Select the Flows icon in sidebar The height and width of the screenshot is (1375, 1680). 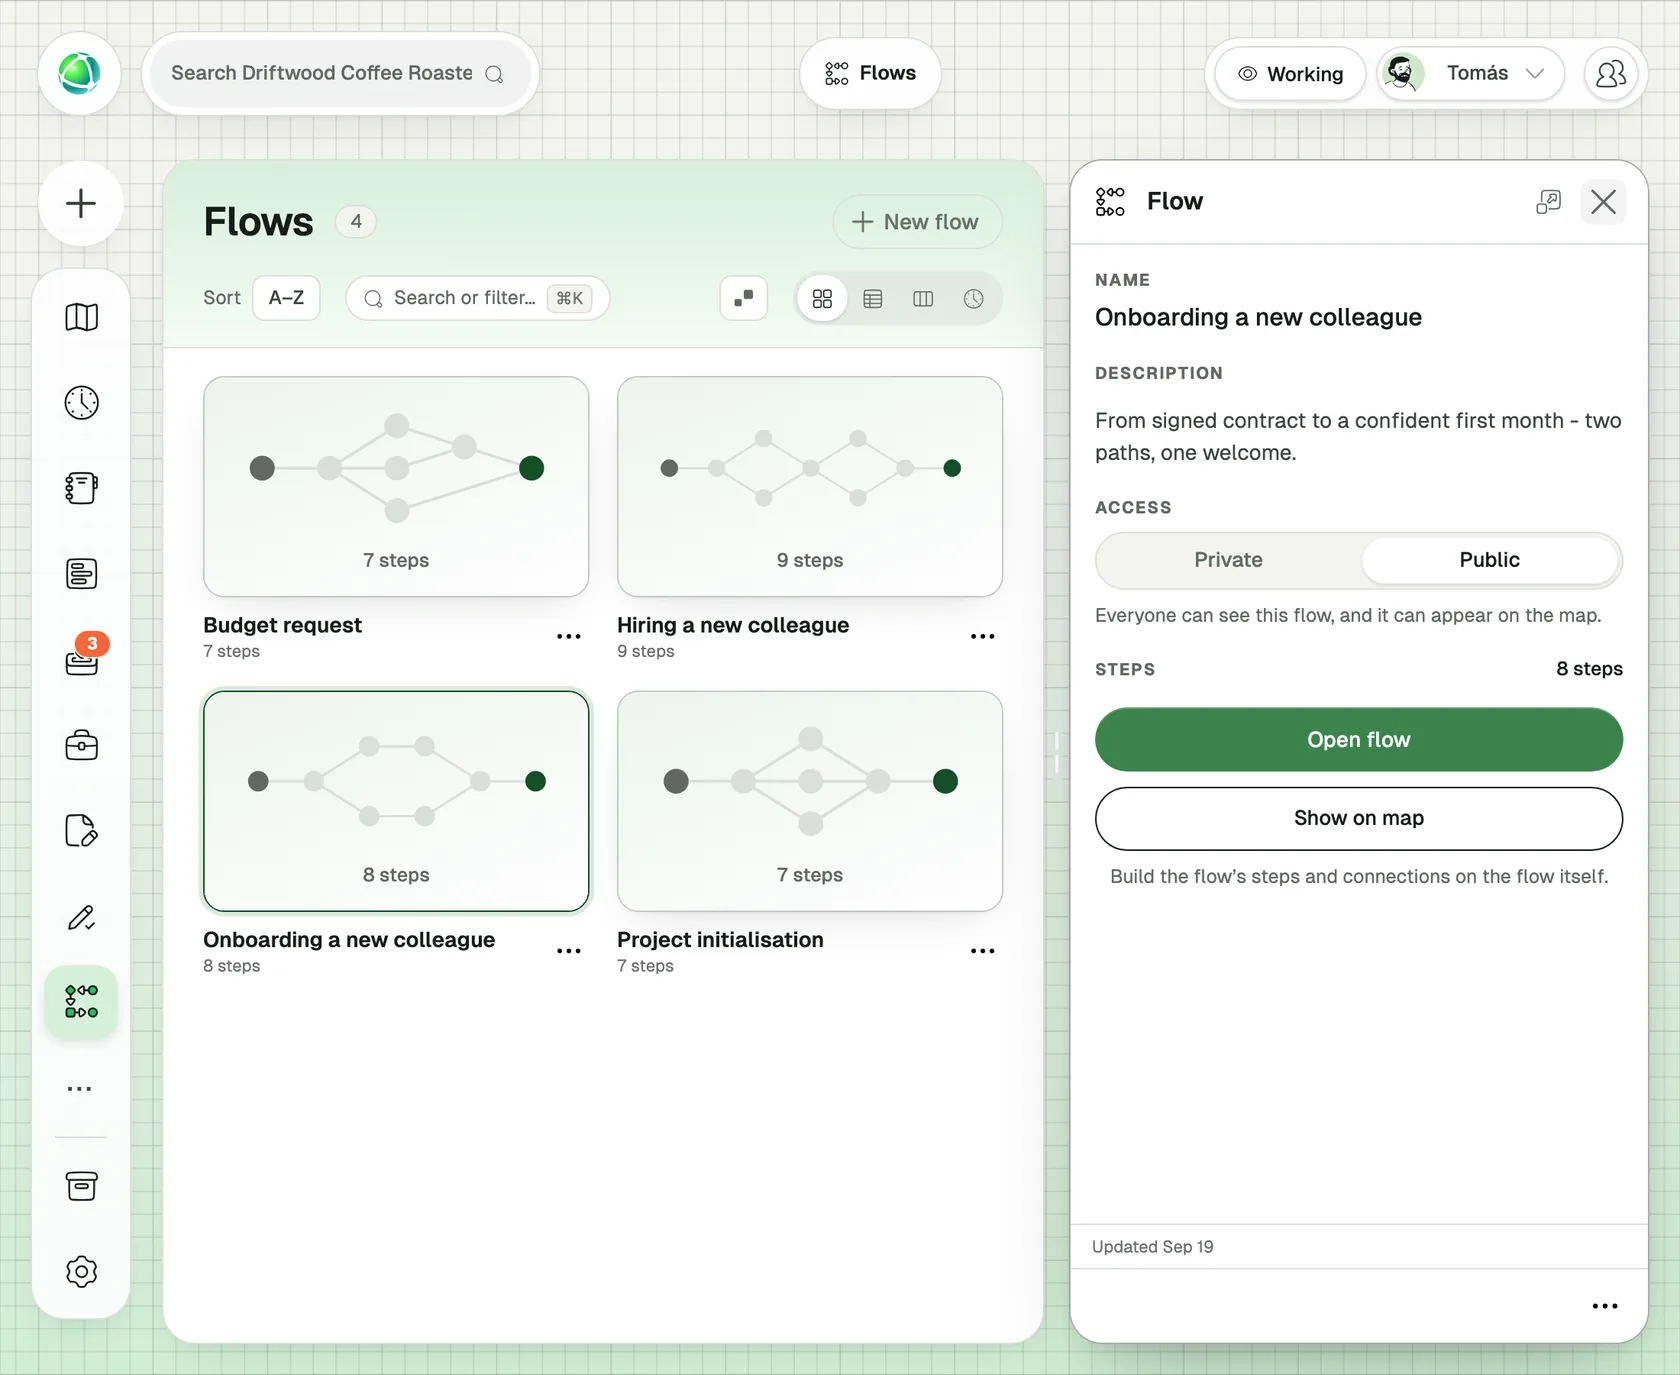coord(81,1002)
